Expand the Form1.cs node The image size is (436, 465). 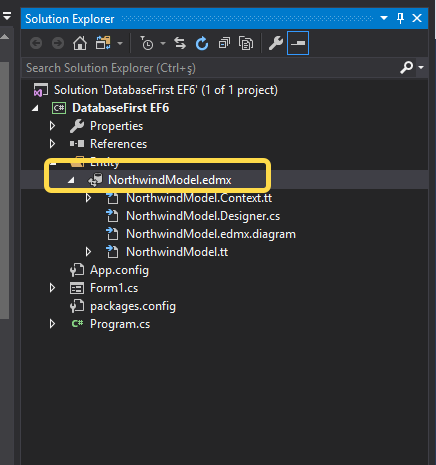[x=52, y=288]
